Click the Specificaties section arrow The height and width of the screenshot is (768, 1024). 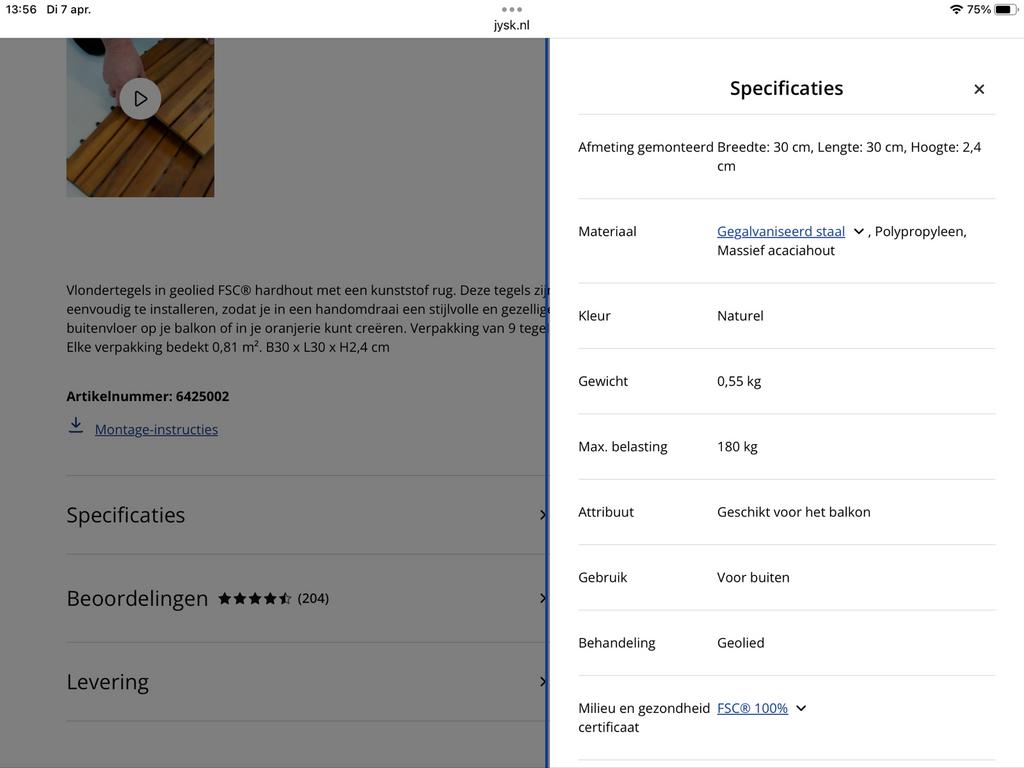point(542,515)
